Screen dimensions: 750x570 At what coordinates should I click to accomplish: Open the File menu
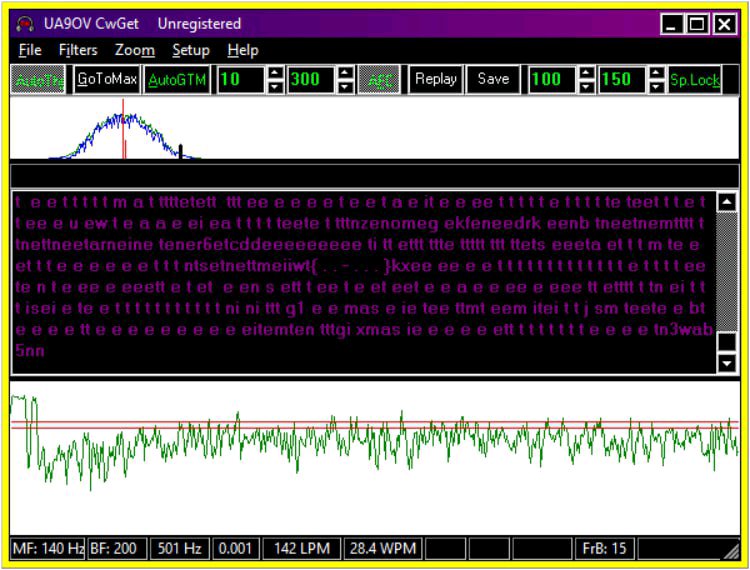pos(30,50)
